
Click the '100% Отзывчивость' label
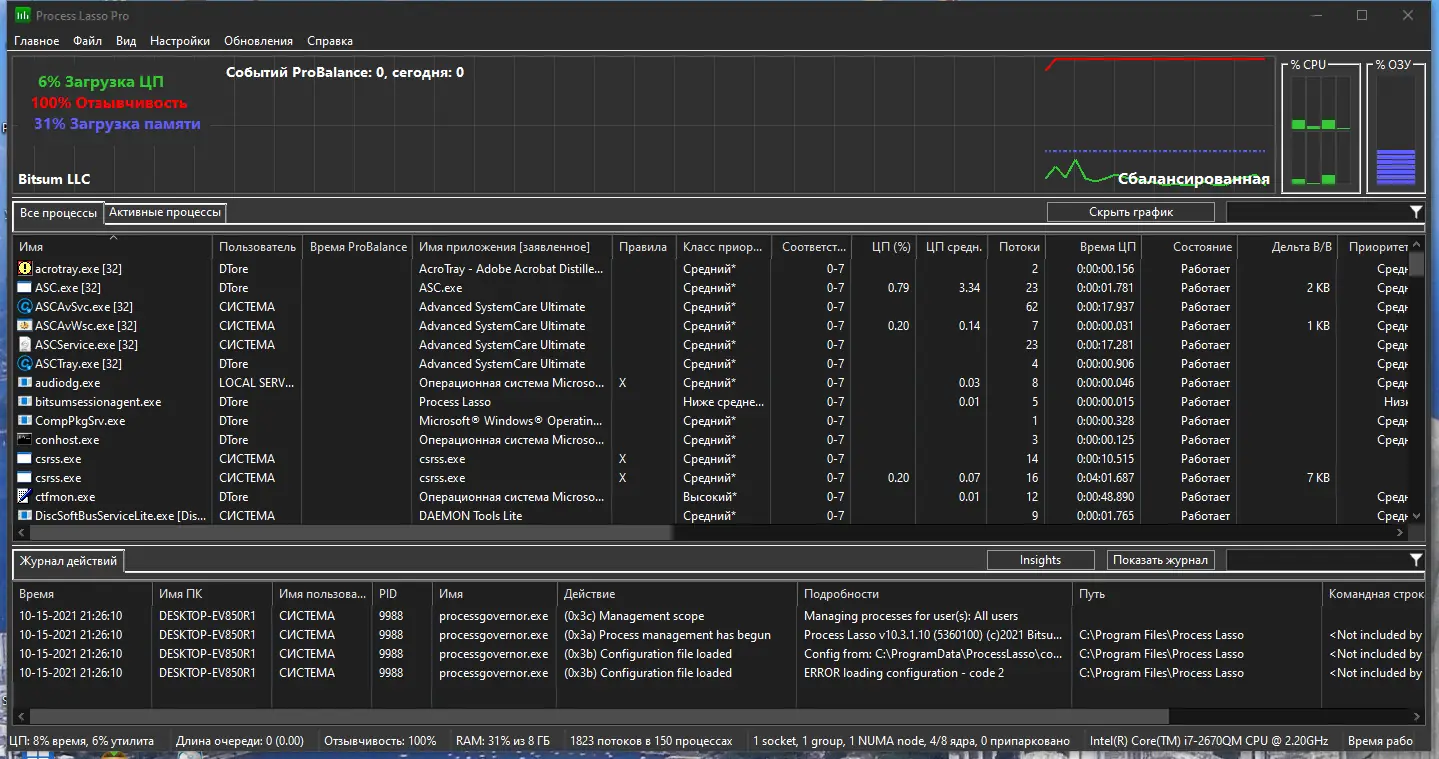(109, 103)
